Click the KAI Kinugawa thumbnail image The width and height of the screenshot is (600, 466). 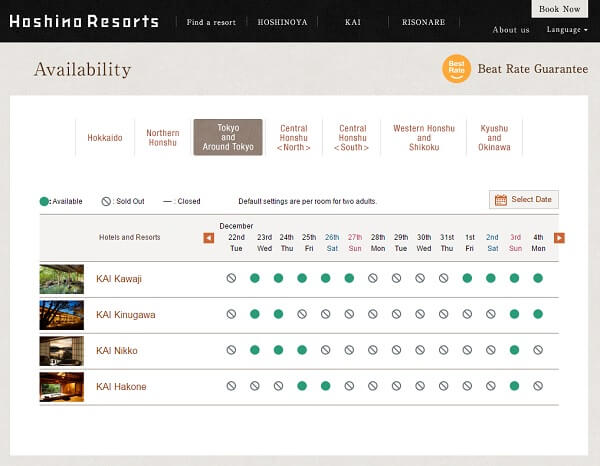[x=62, y=315]
